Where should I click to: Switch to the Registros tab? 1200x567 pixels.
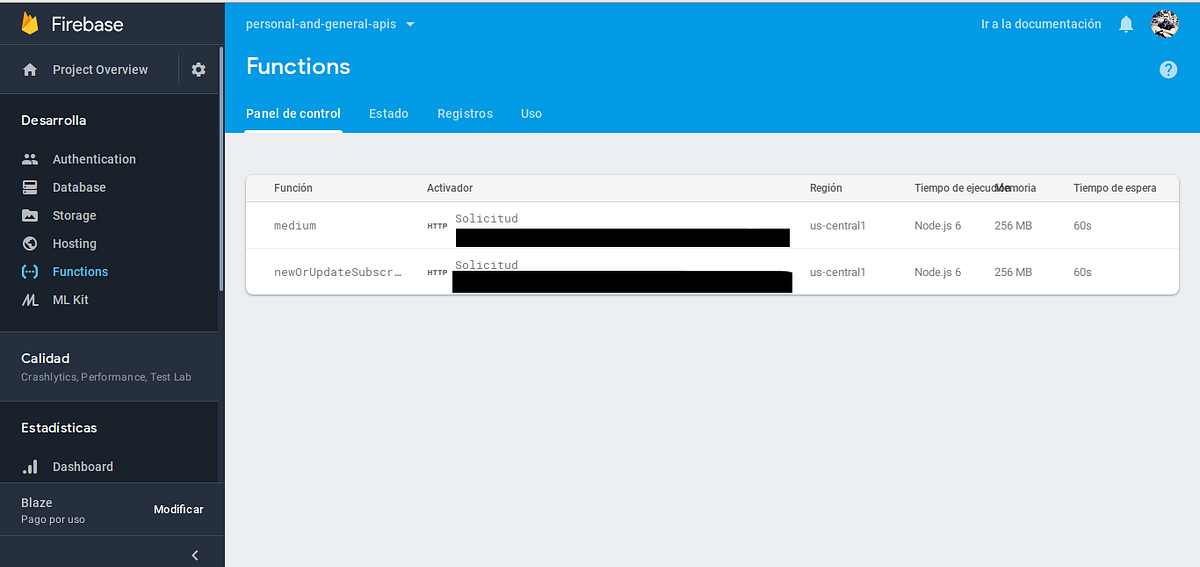[465, 114]
